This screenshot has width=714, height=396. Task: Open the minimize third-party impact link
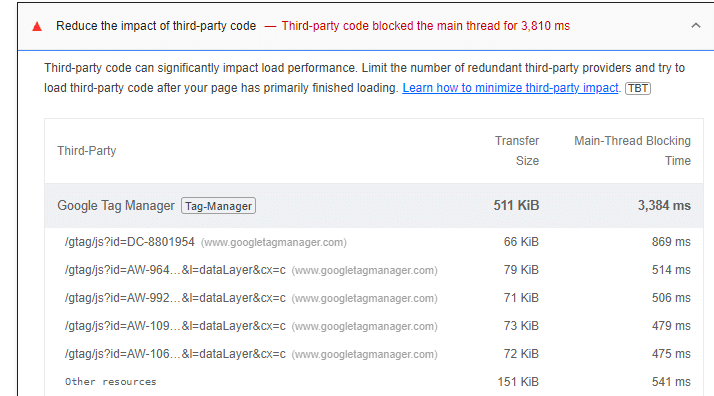[510, 88]
